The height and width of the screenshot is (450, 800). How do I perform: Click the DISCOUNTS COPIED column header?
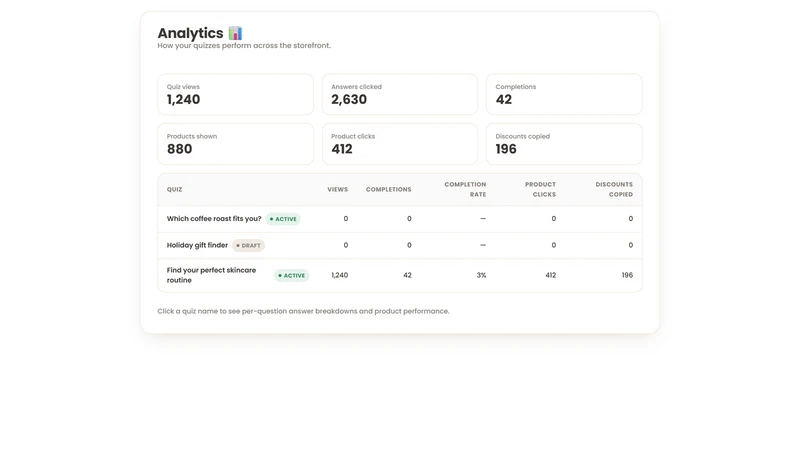coord(614,190)
